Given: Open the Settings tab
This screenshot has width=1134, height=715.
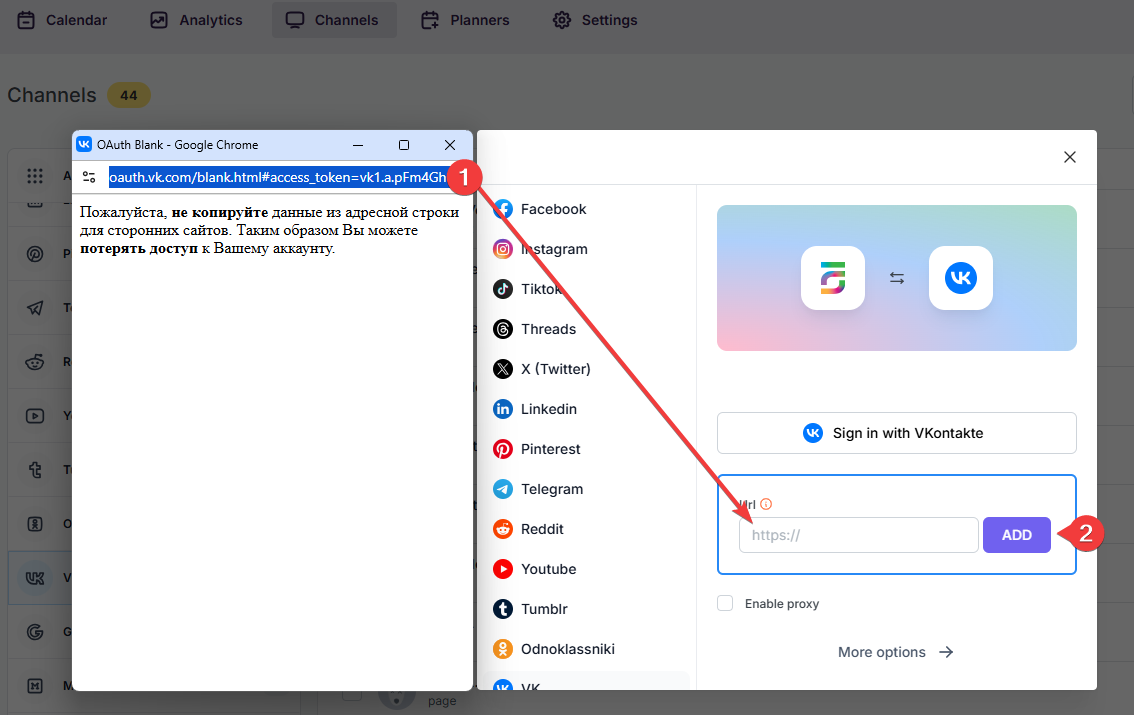Looking at the screenshot, I should click(595, 20).
